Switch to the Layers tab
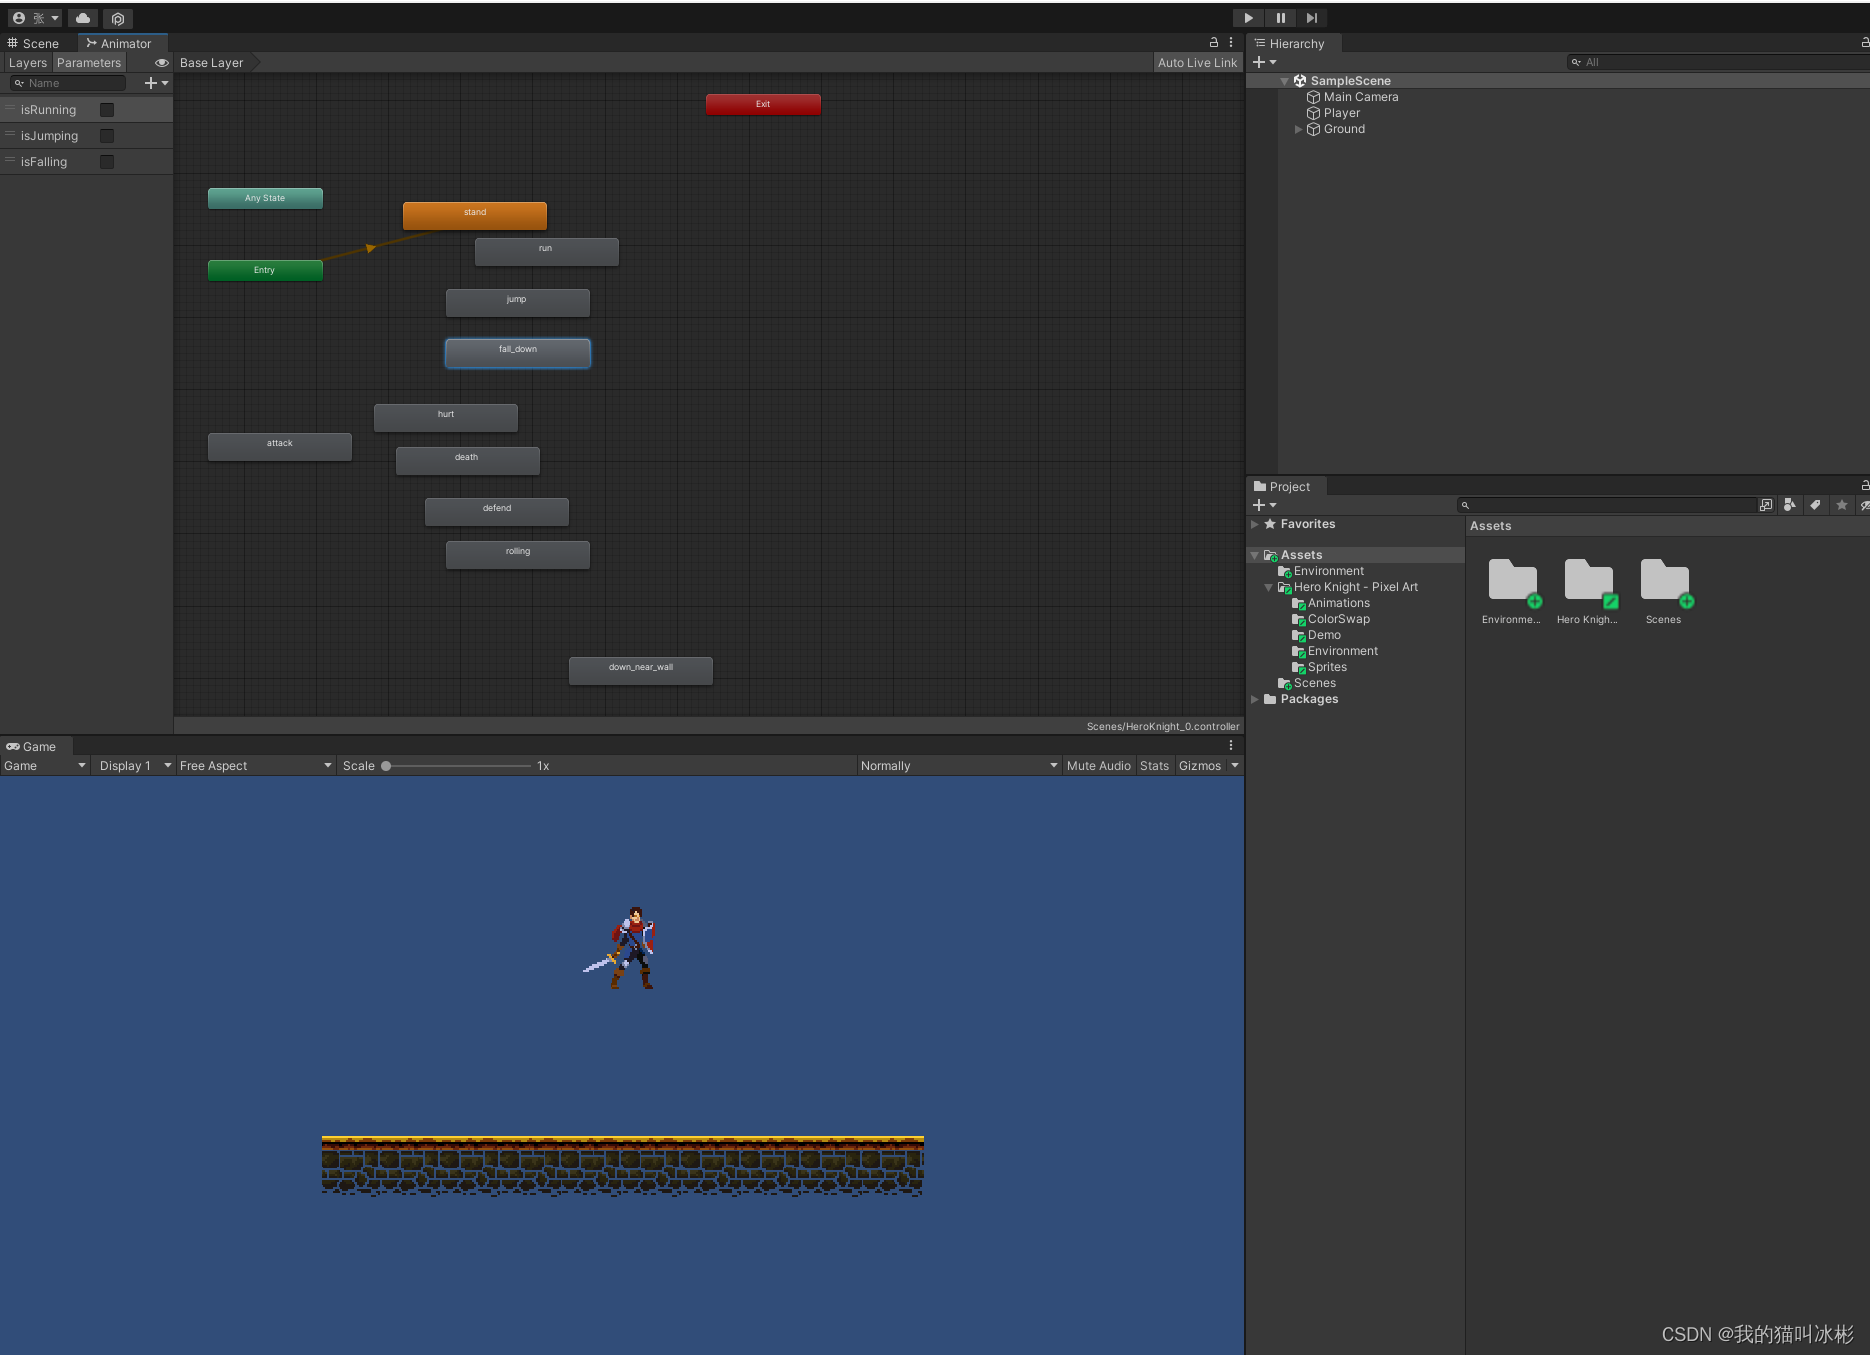Viewport: 1870px width, 1355px height. (x=28, y=63)
